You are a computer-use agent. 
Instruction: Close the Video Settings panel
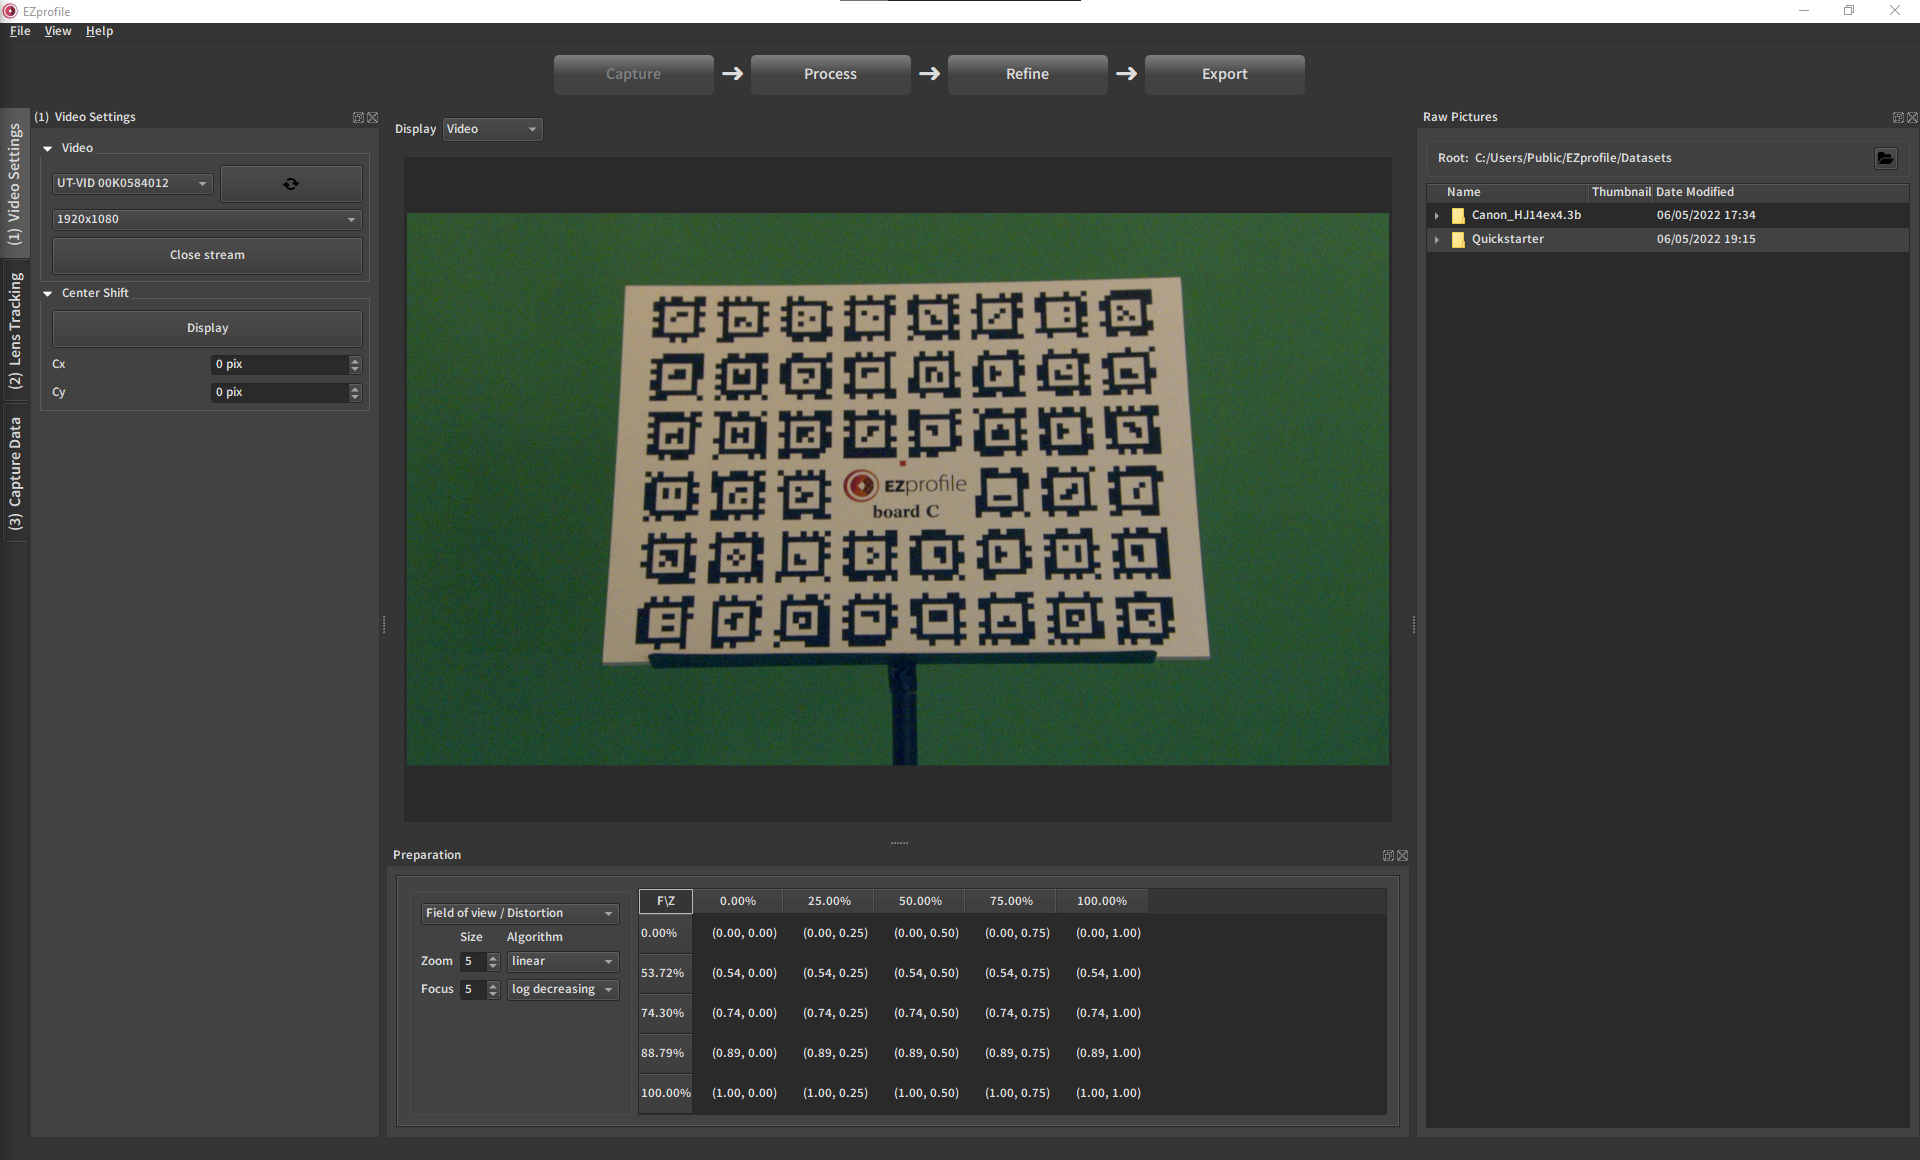point(373,118)
